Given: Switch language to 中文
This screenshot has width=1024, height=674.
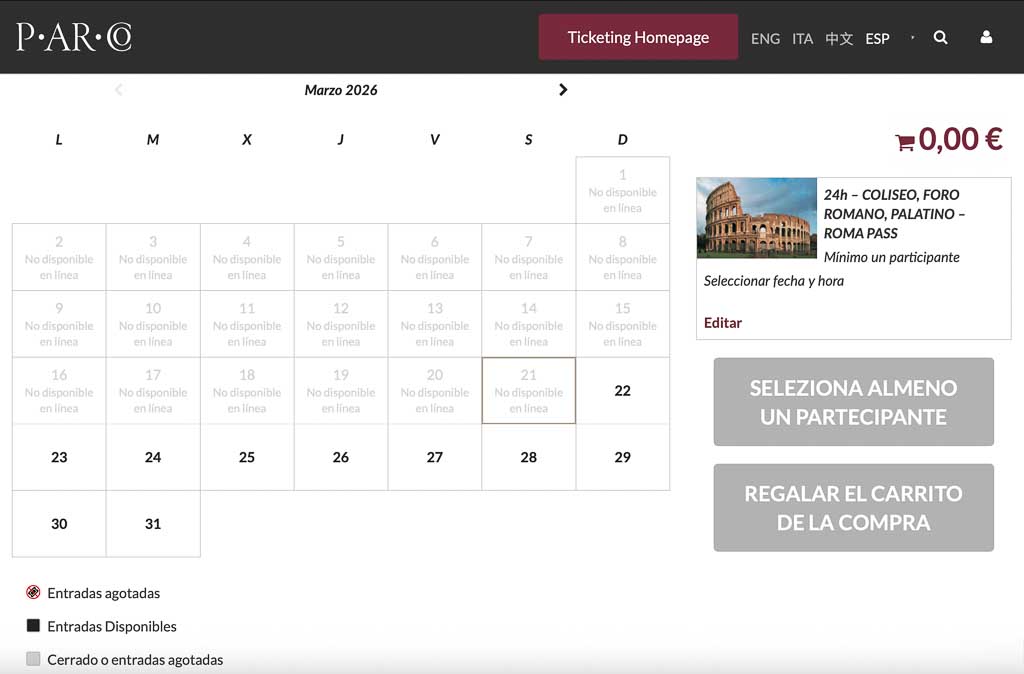Looking at the screenshot, I should tap(839, 39).
